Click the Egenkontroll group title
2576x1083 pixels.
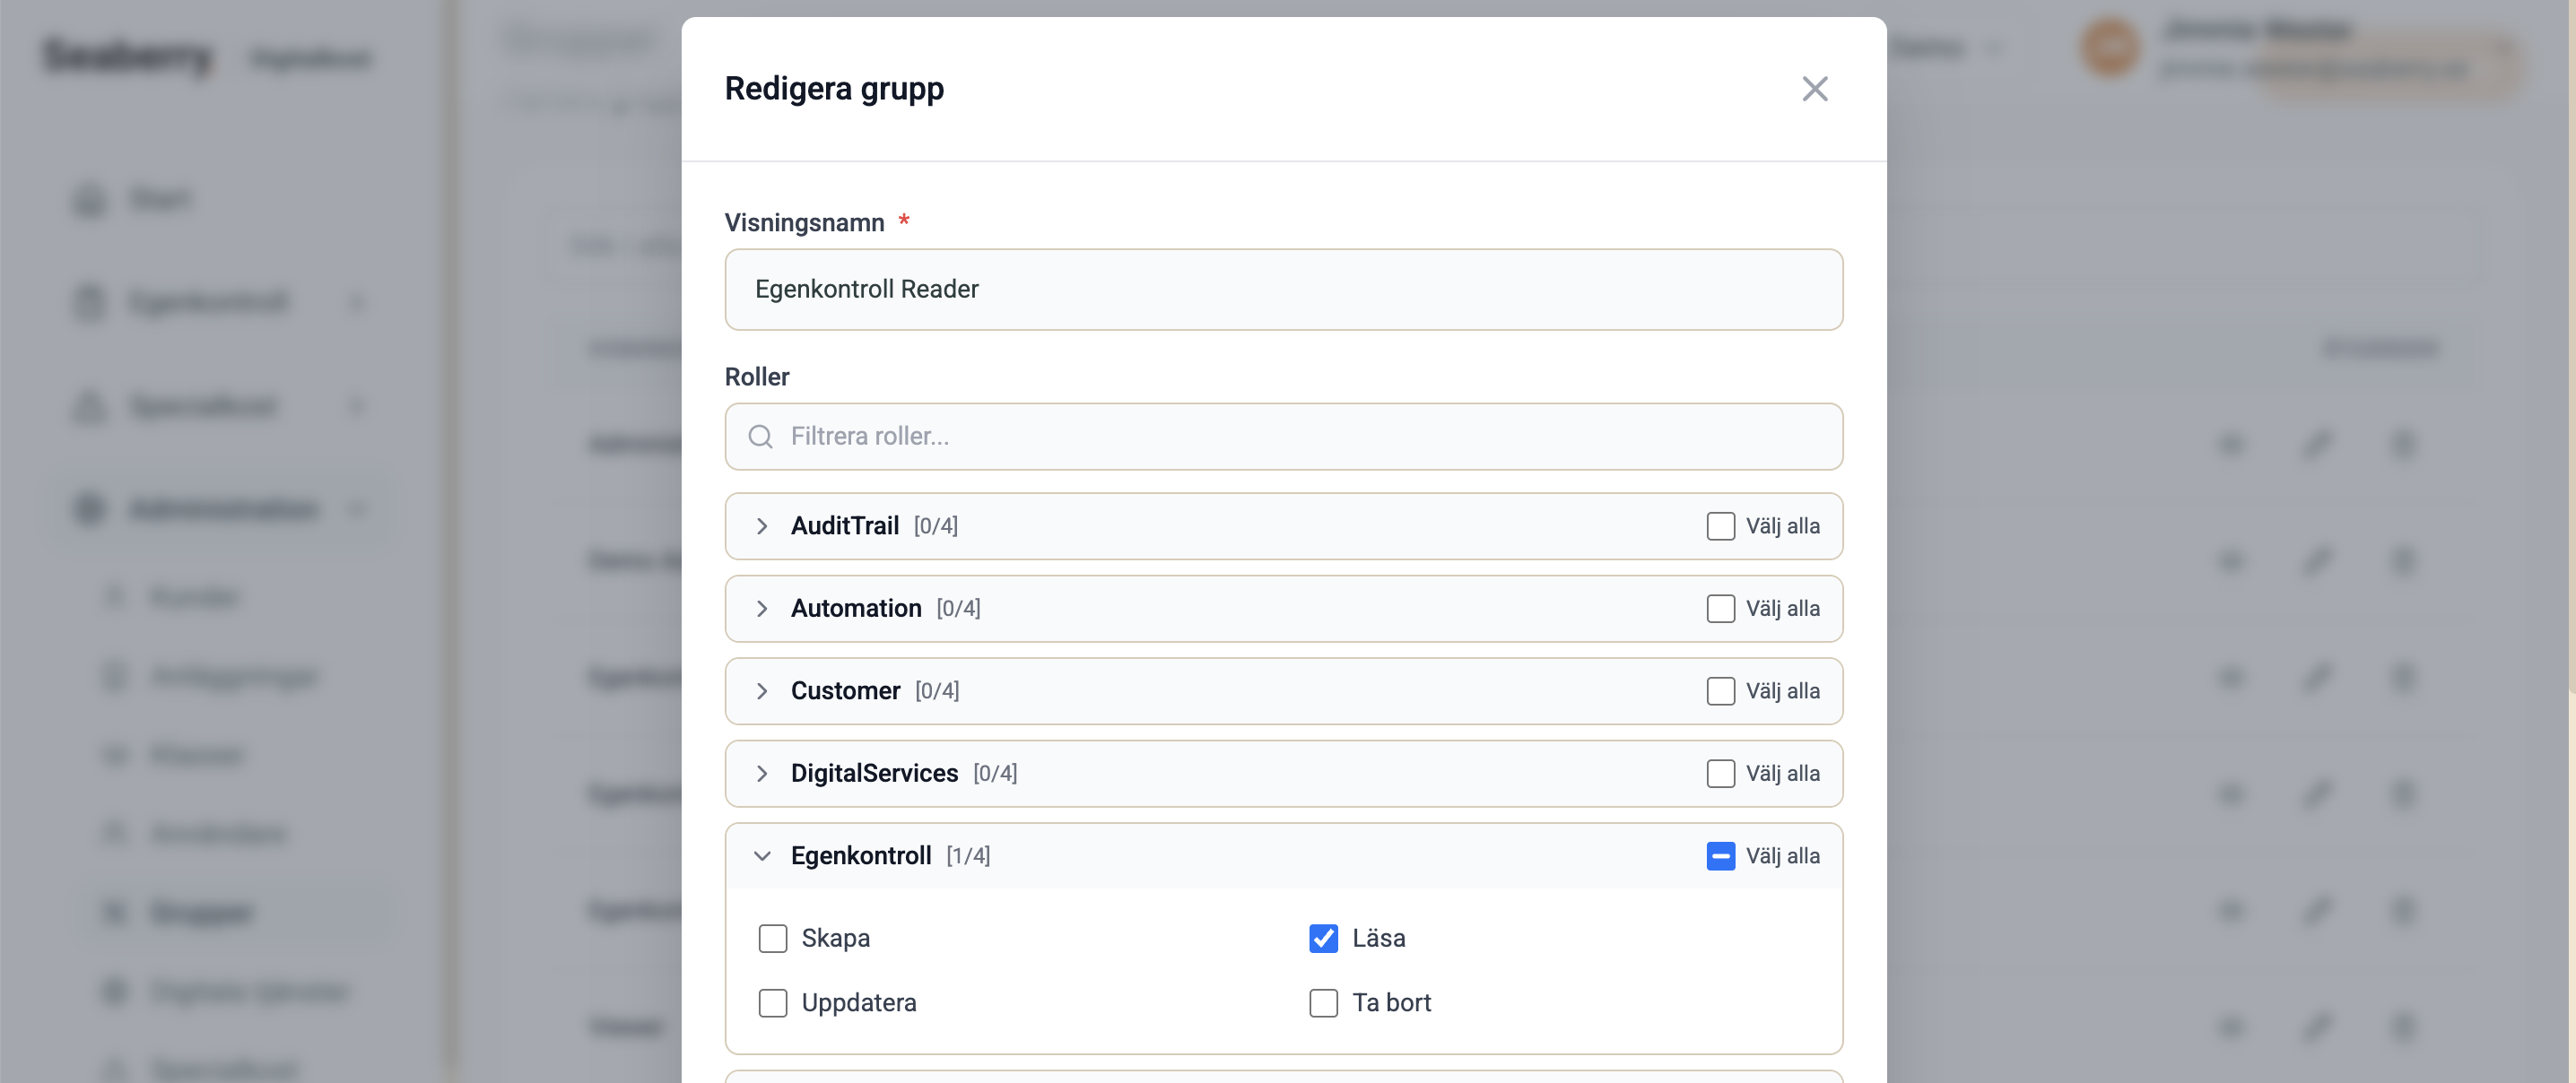[861, 856]
